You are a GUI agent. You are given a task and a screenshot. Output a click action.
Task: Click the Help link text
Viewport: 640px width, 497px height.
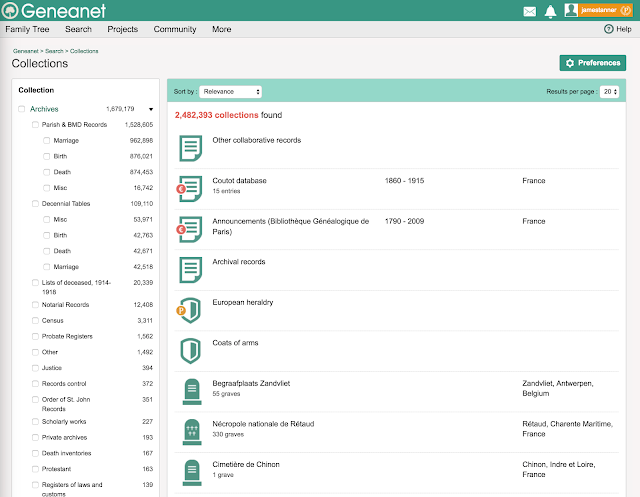[624, 29]
